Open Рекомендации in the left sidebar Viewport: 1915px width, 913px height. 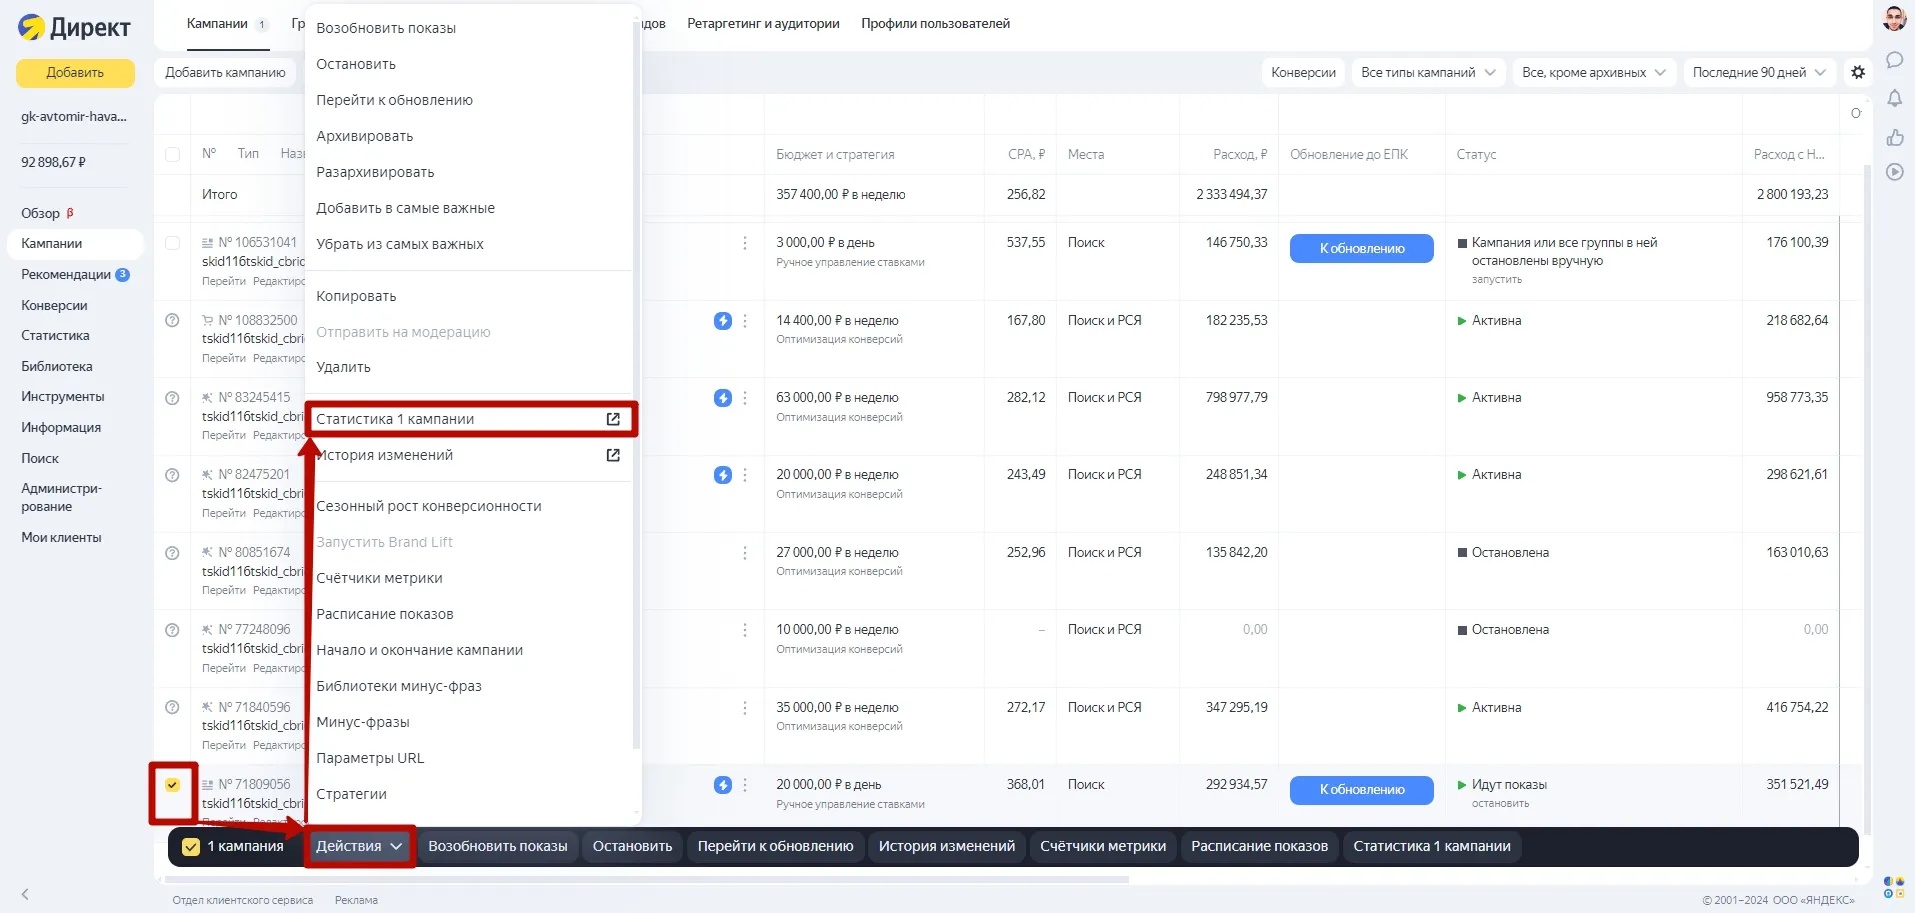(66, 274)
